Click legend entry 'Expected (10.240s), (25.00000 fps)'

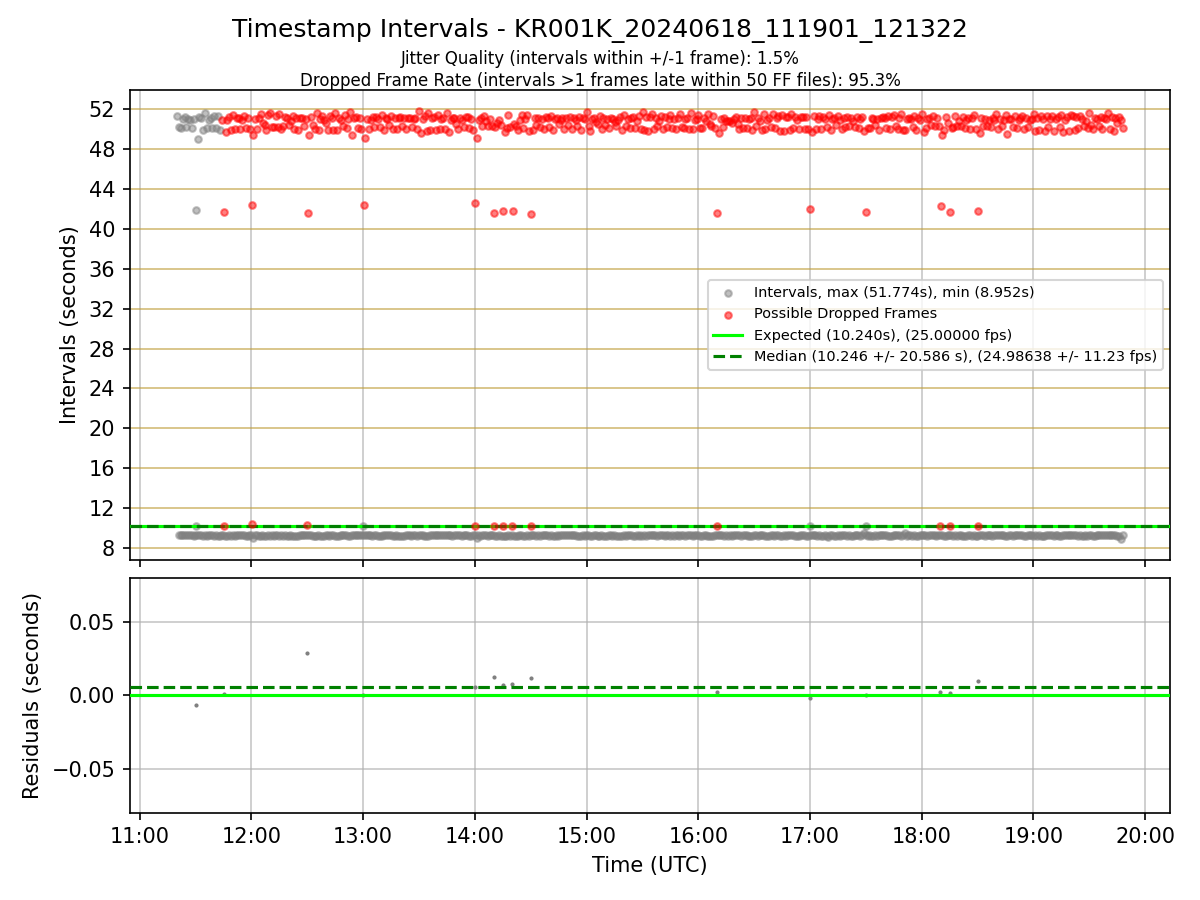pos(883,335)
